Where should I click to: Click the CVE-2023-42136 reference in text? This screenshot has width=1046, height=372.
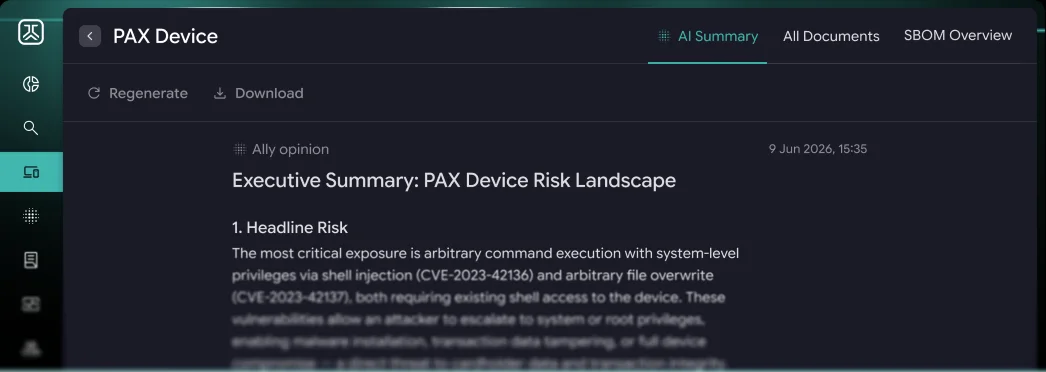[475, 275]
